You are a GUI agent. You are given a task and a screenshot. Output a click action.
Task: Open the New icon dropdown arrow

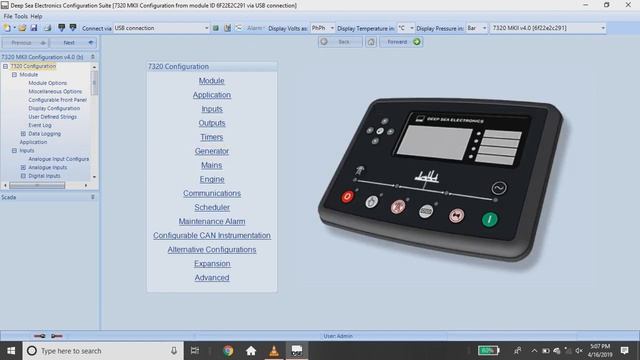click(x=14, y=28)
